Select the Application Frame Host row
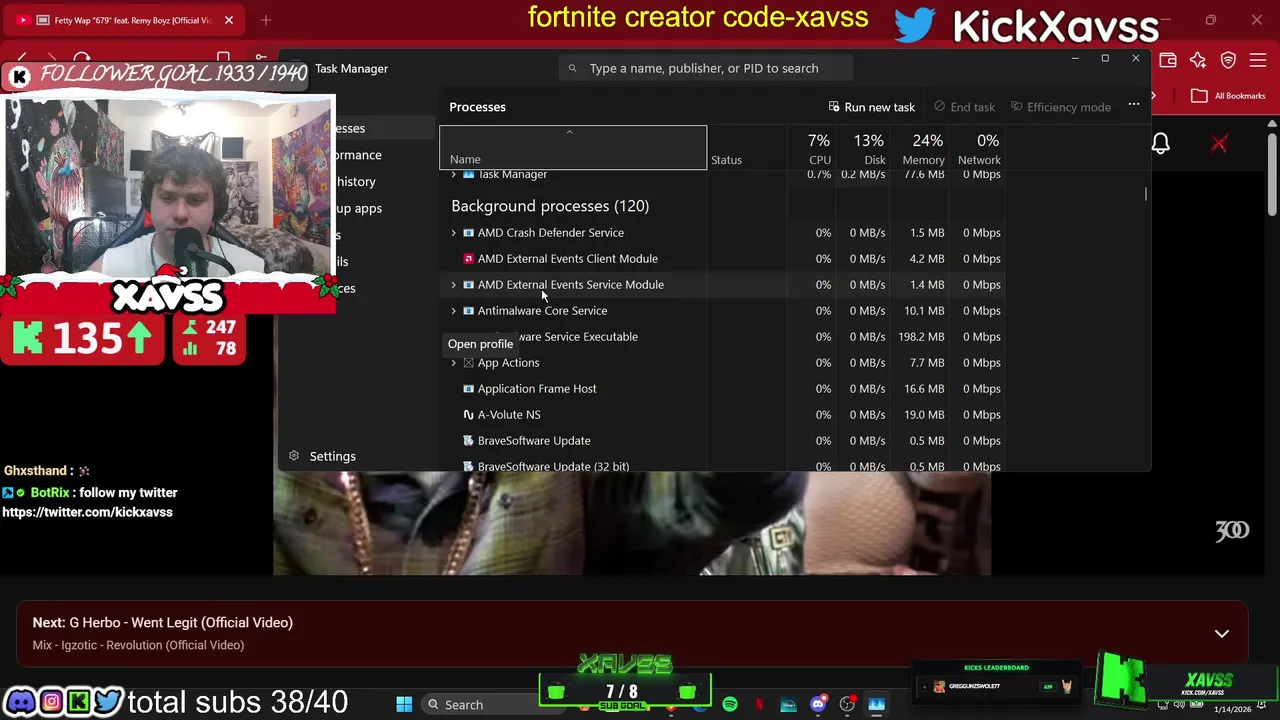Viewport: 1280px width, 720px height. click(x=722, y=389)
